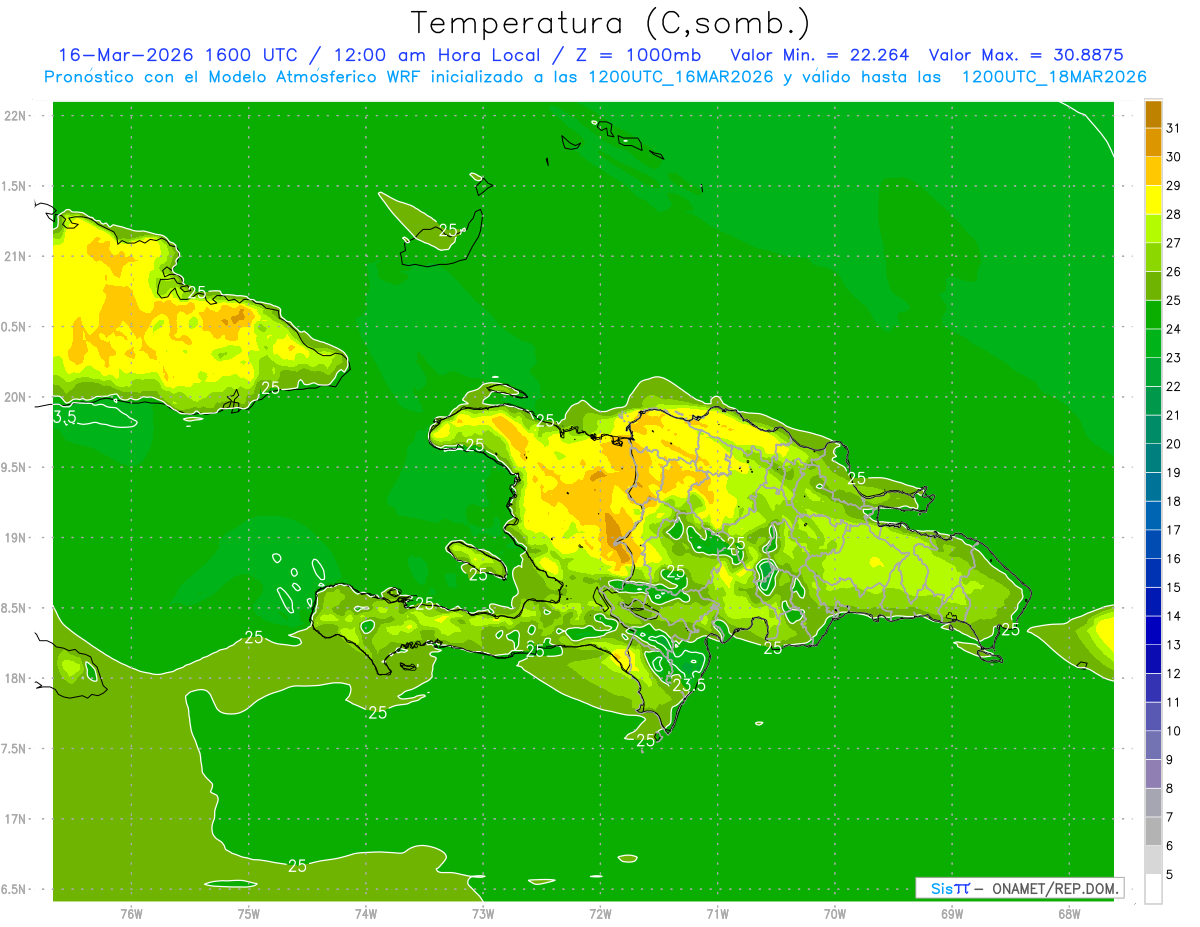
Task: Click the legend value 31
Action: pos(1174,127)
